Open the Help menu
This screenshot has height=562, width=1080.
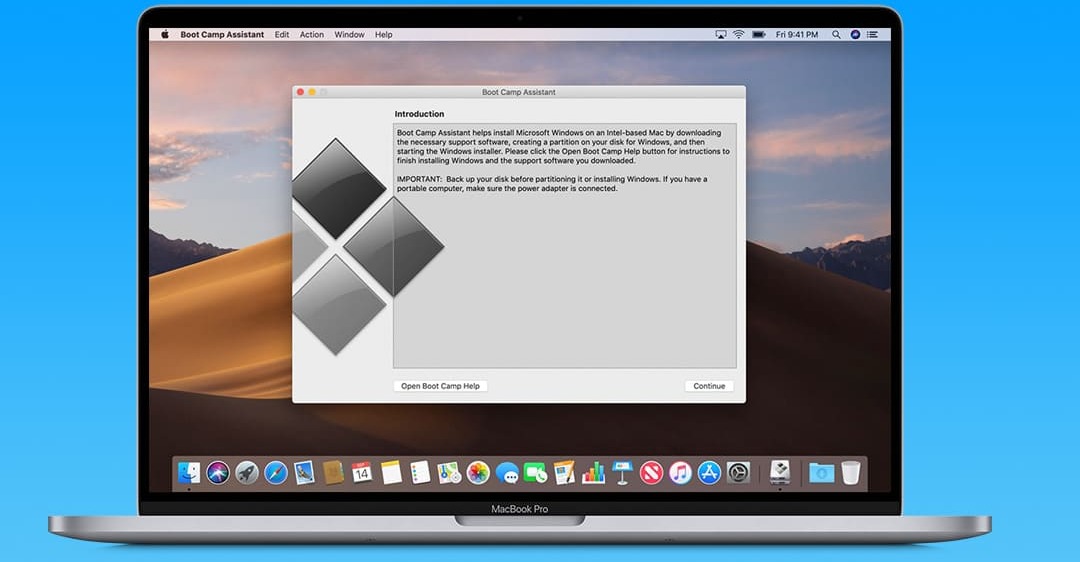pos(384,34)
